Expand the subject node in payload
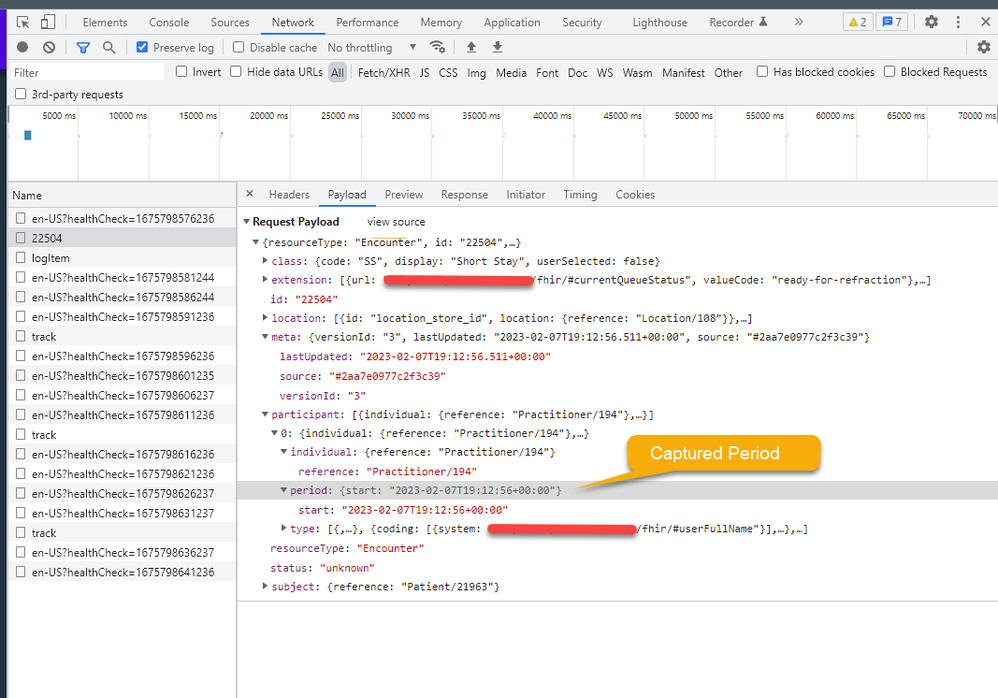The height and width of the screenshot is (698, 998). (x=265, y=586)
